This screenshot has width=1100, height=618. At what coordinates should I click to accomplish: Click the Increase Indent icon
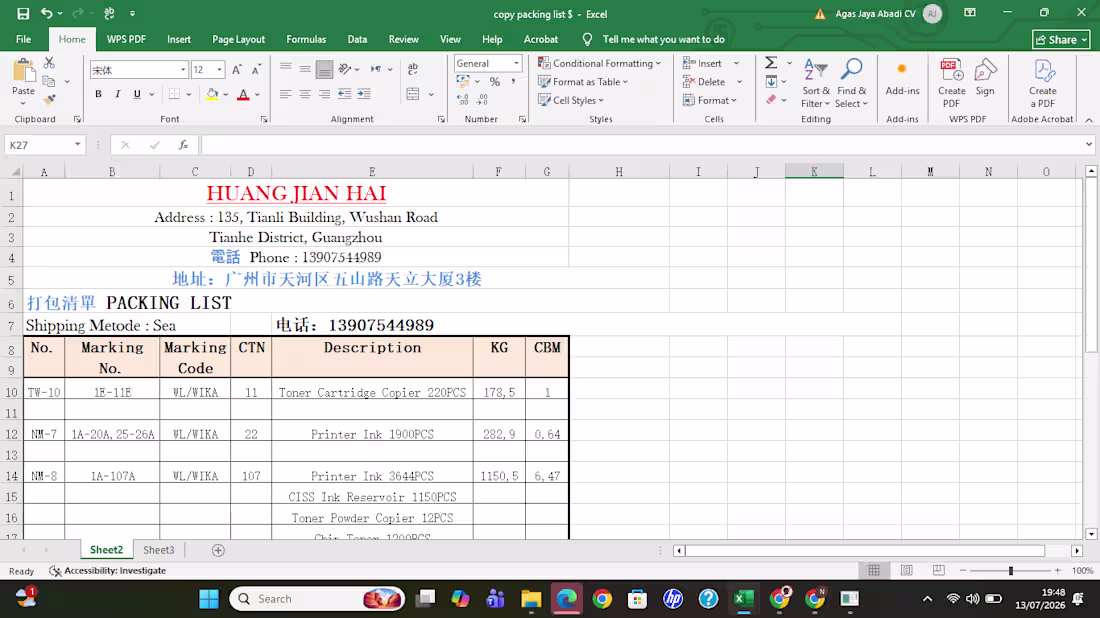[x=363, y=94]
